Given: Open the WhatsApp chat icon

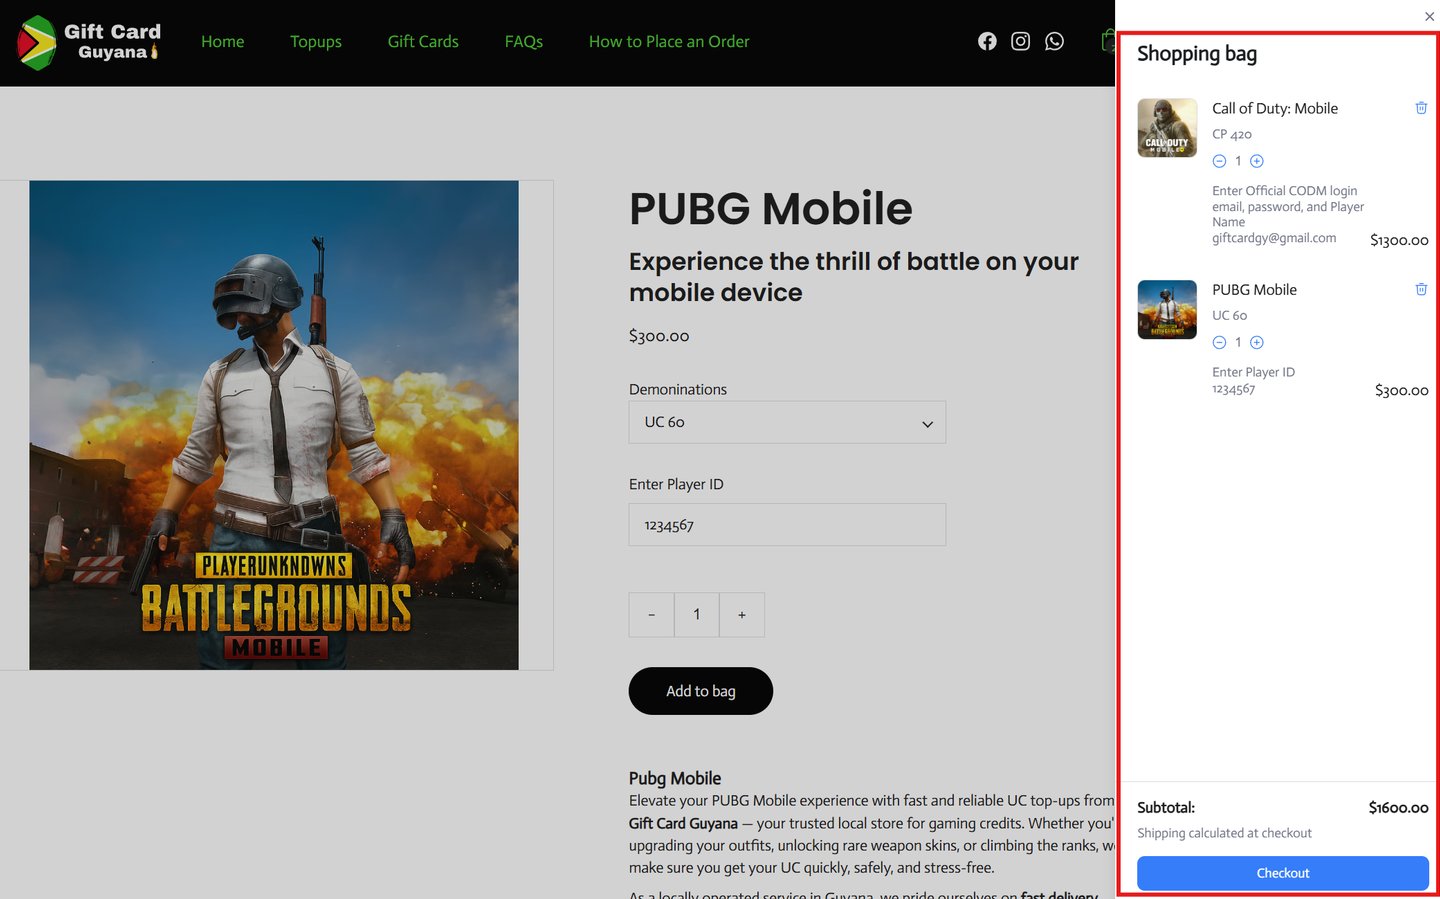Looking at the screenshot, I should (x=1054, y=41).
